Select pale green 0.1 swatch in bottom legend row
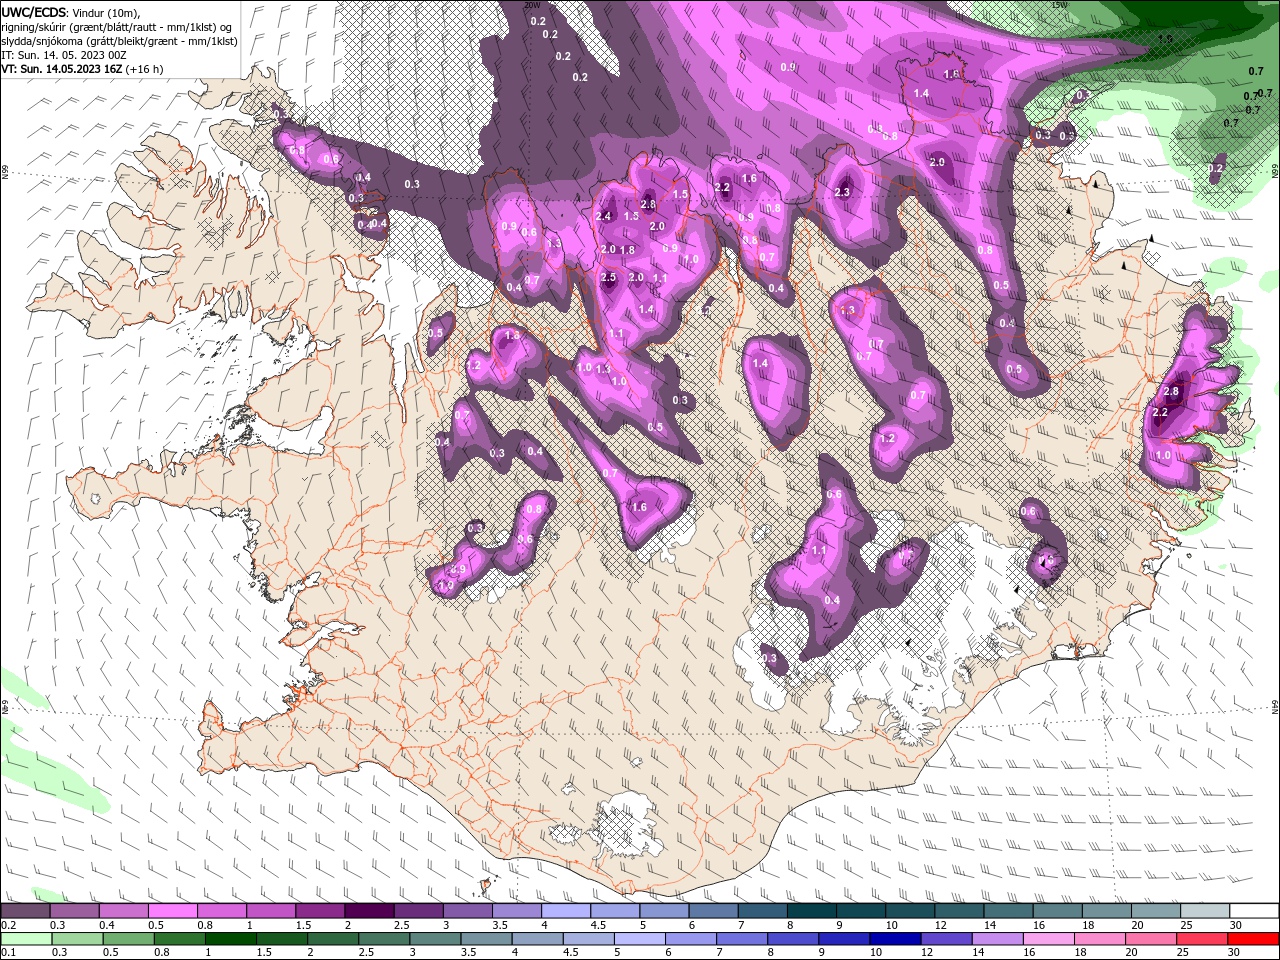The height and width of the screenshot is (960, 1280). [26, 940]
